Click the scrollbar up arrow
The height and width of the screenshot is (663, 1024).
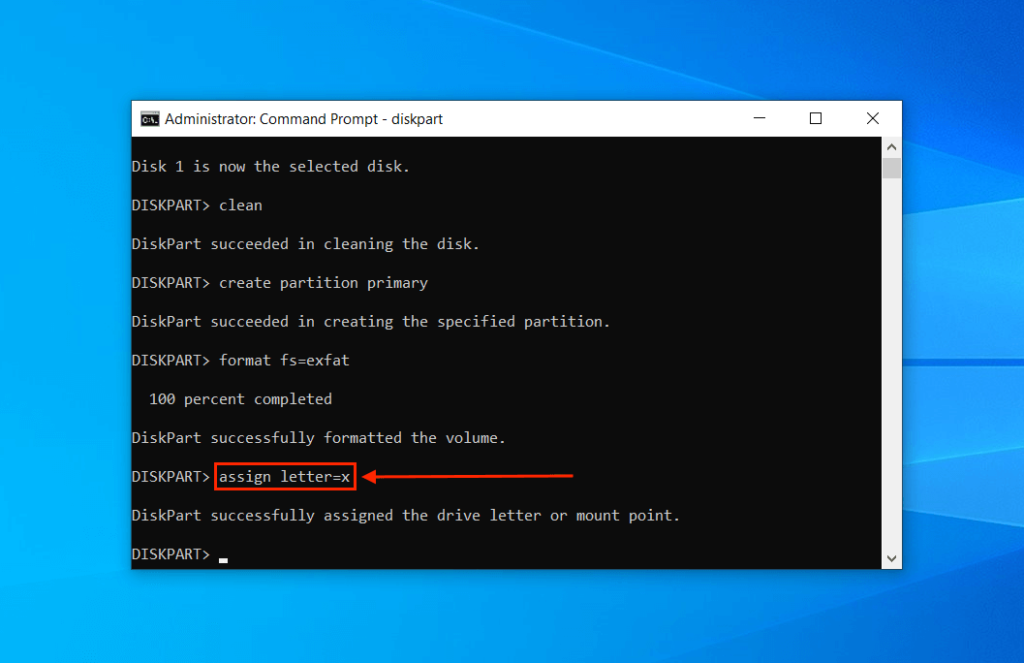tap(890, 146)
